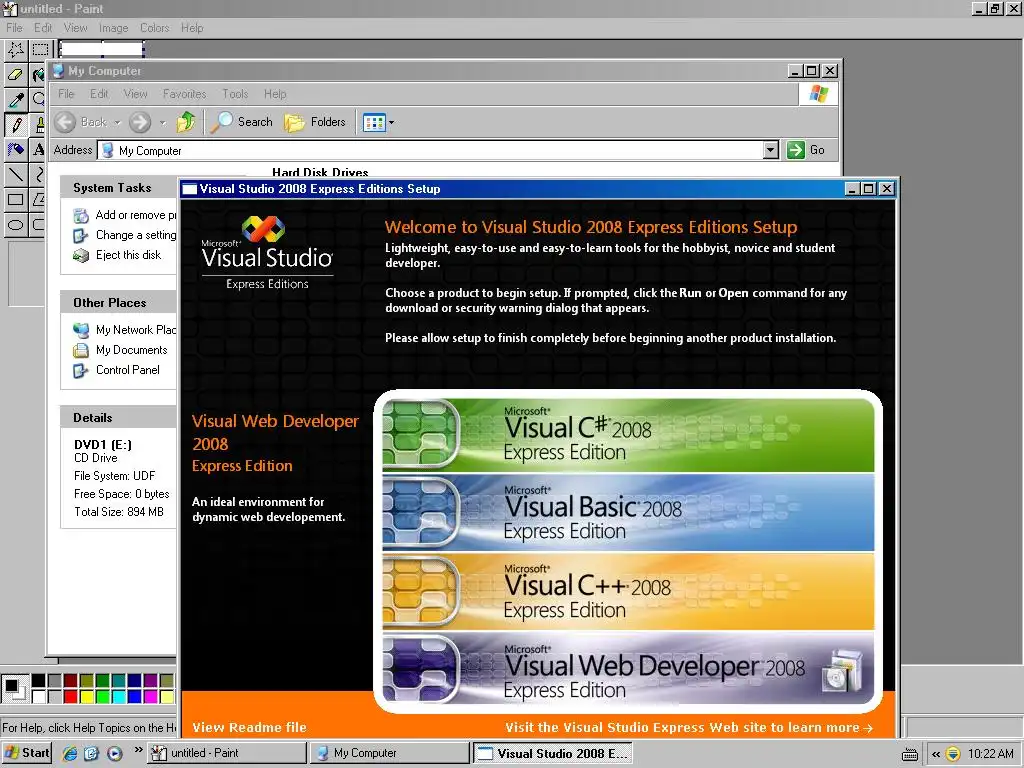Select the Brush tool in Paint
The image size is (1024, 768).
pyautogui.click(x=39, y=124)
